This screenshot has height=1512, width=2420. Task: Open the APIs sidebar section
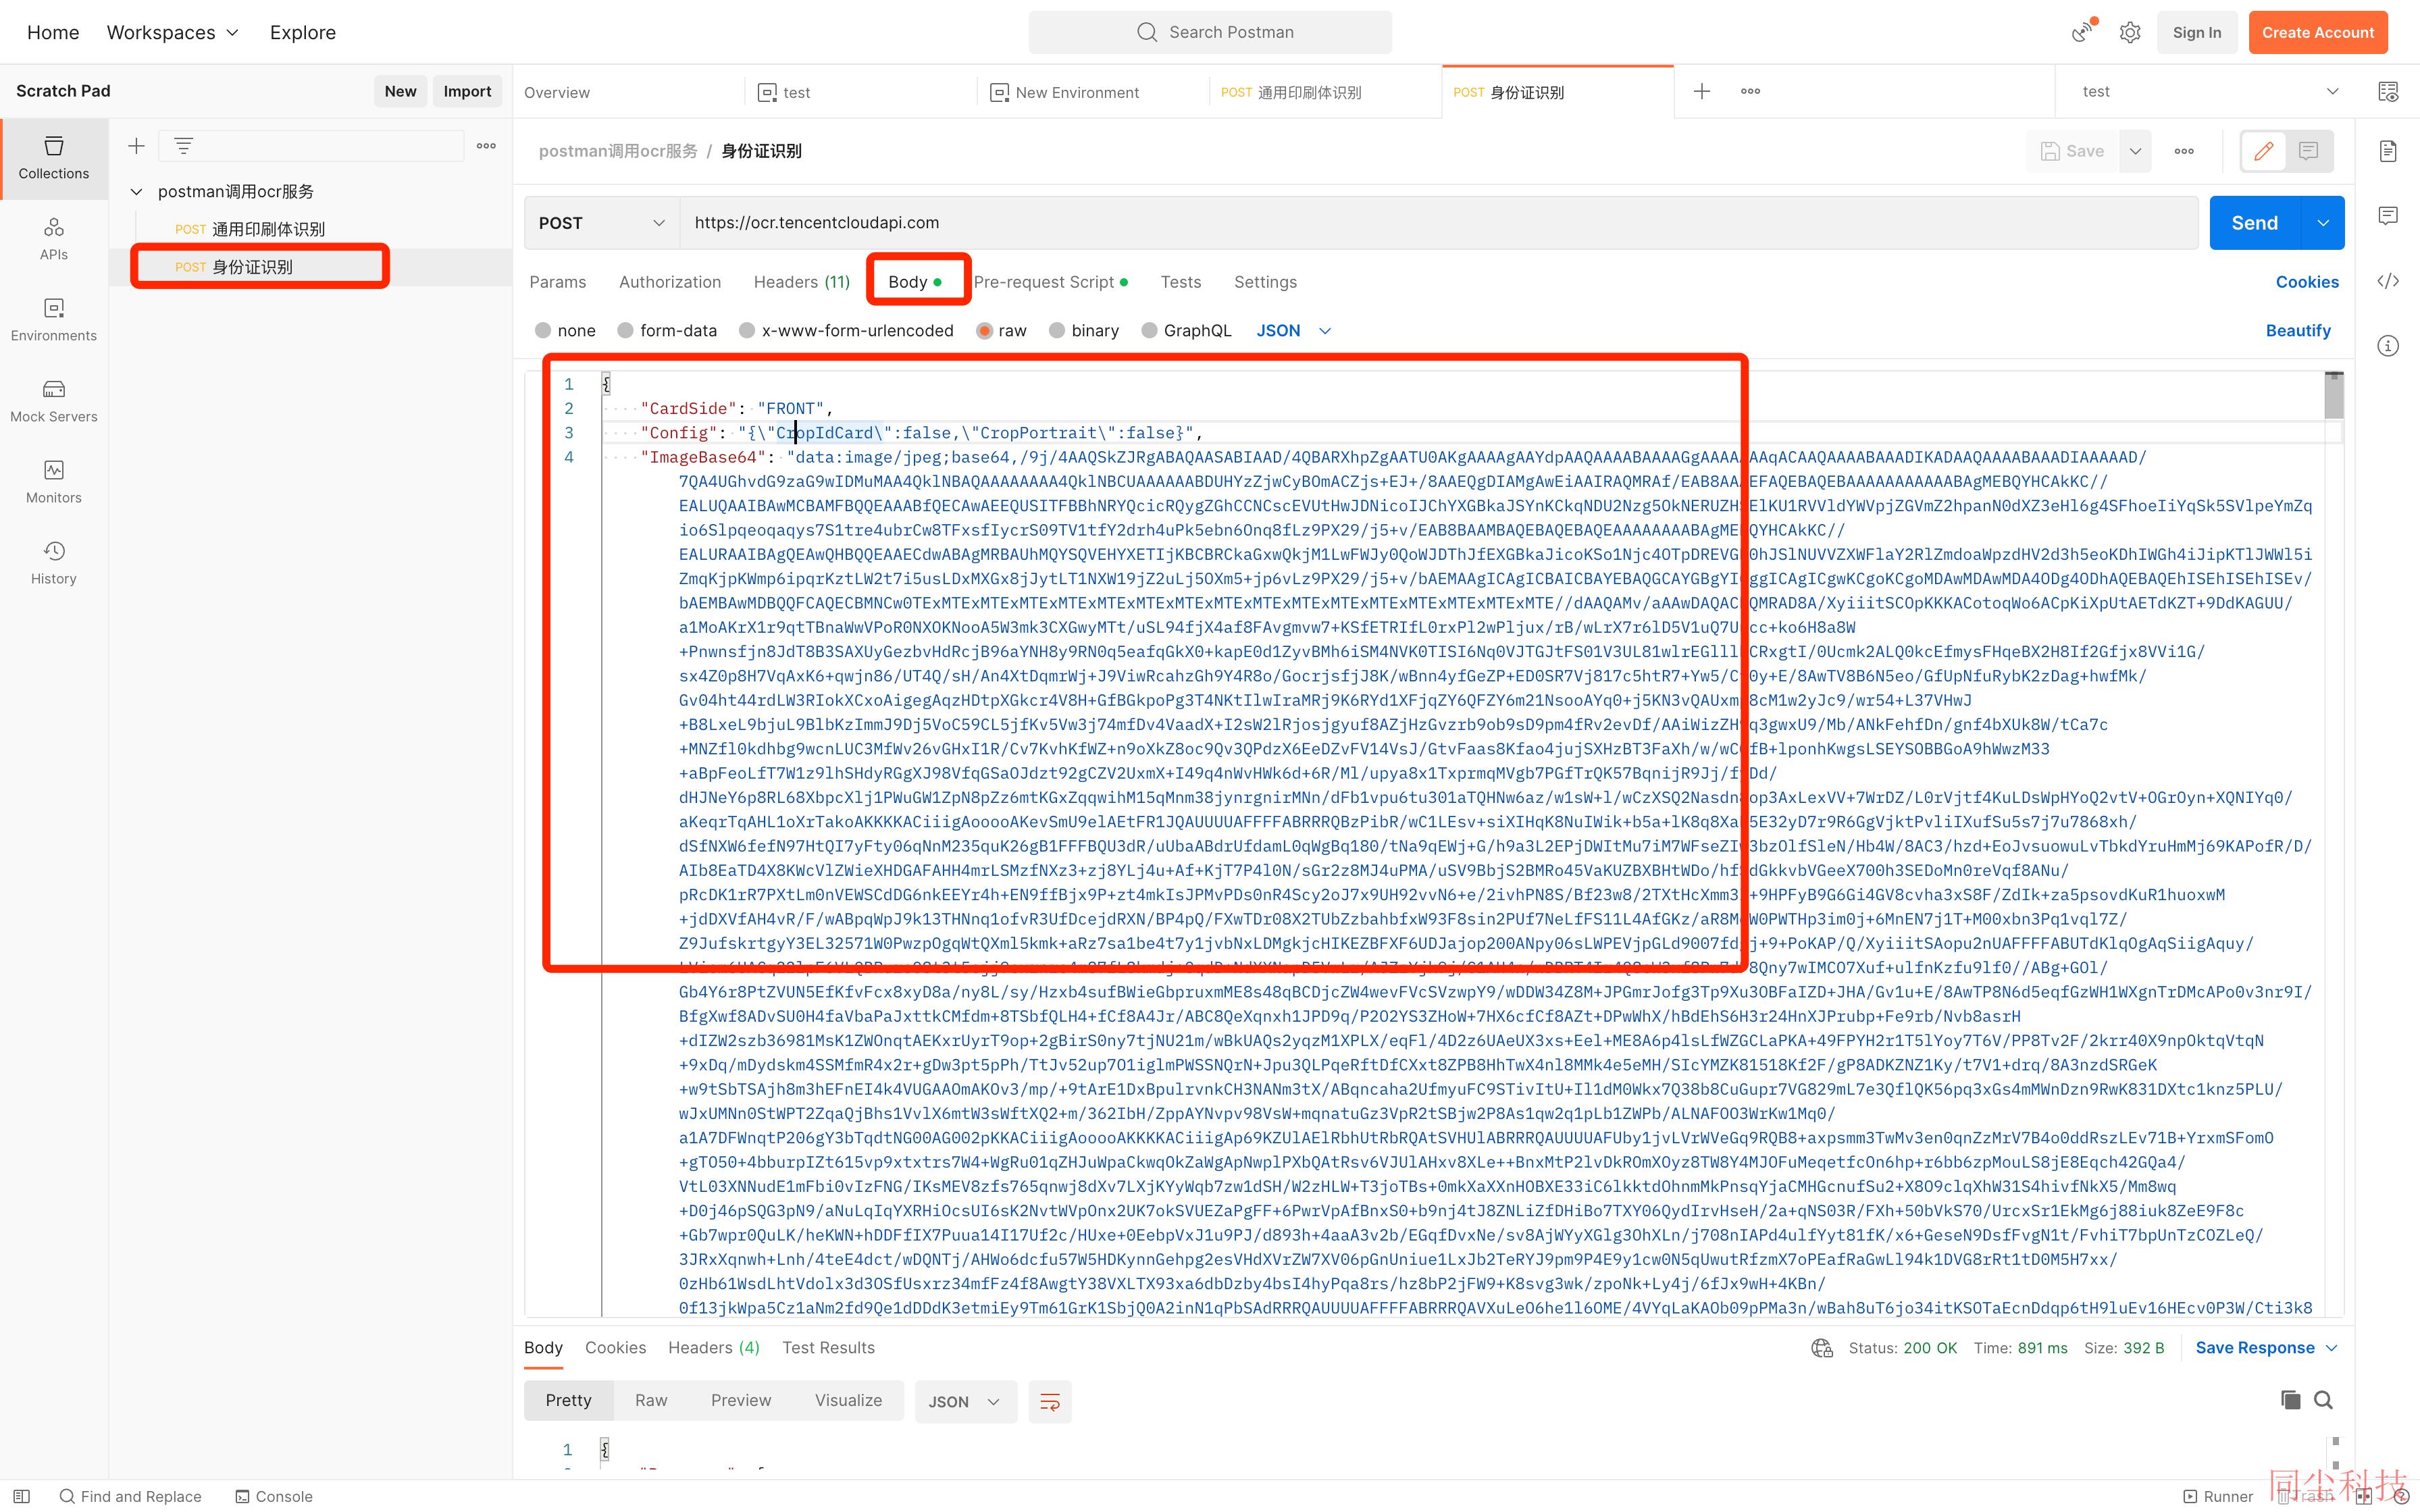(x=54, y=239)
